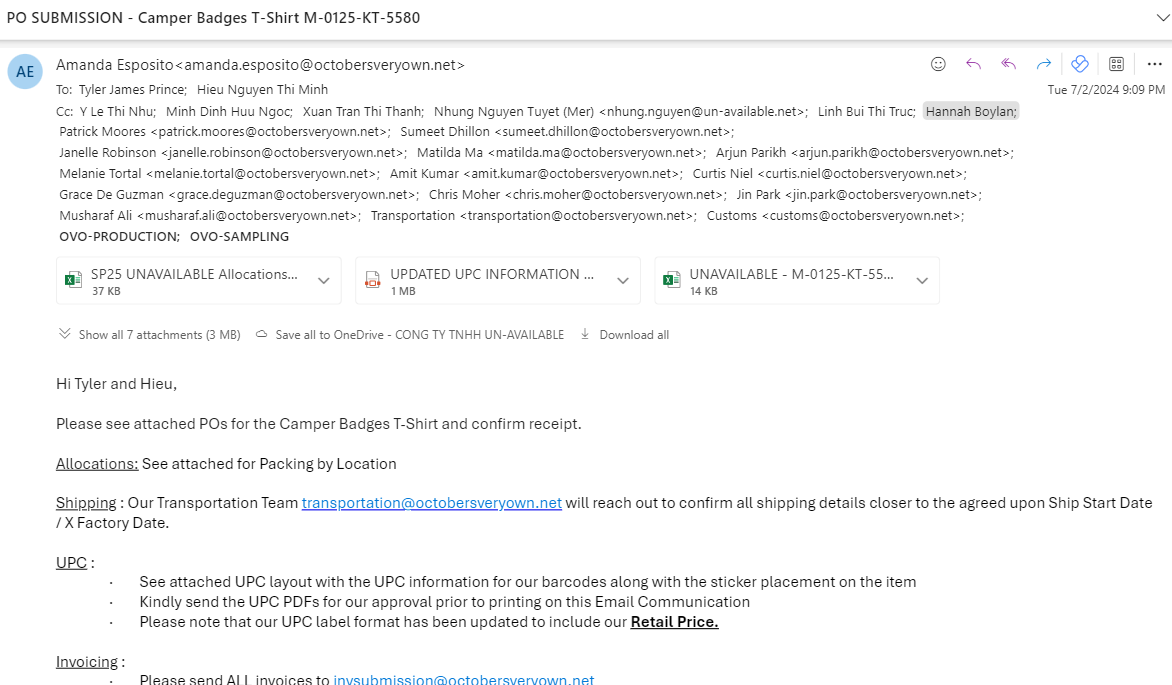
Task: Expand options for UPDATED UPC INFORMATION attachment
Action: pos(623,281)
